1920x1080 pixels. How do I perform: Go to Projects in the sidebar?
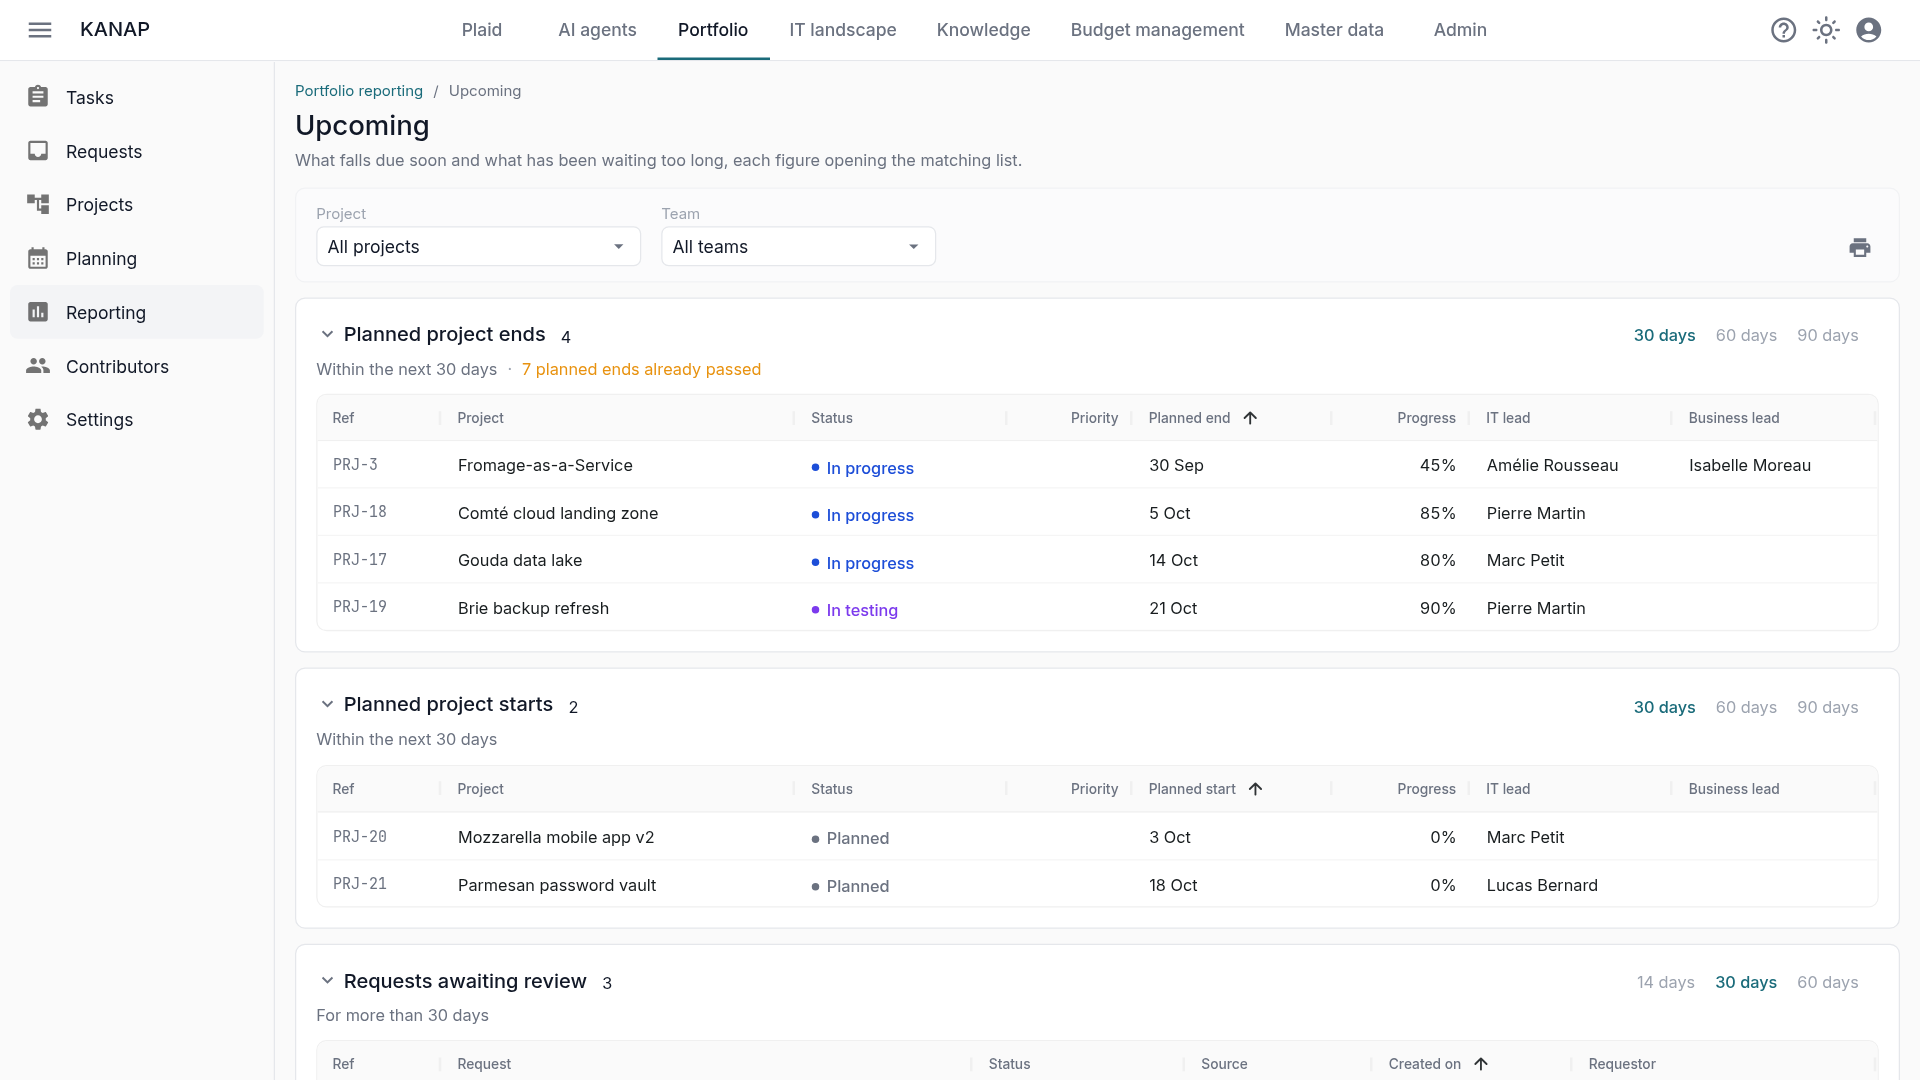click(137, 204)
